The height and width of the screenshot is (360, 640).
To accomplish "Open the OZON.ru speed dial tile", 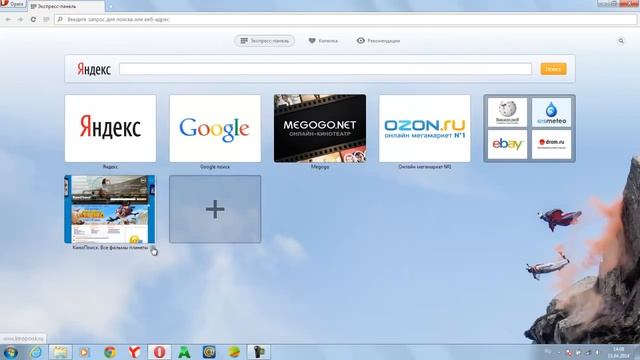I will (424, 129).
